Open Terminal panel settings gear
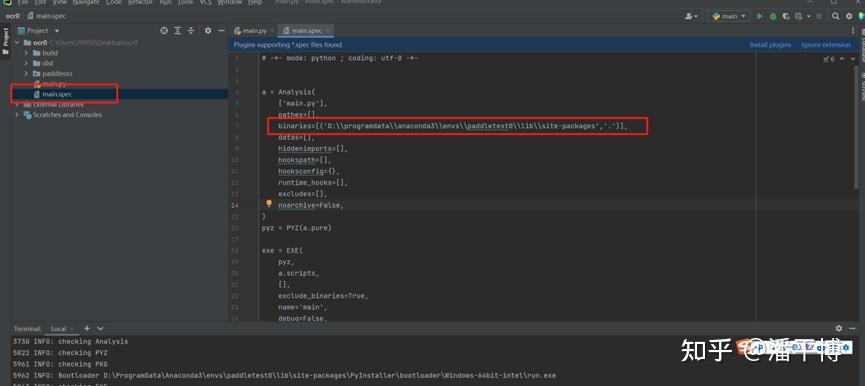865x386 pixels. coord(839,328)
